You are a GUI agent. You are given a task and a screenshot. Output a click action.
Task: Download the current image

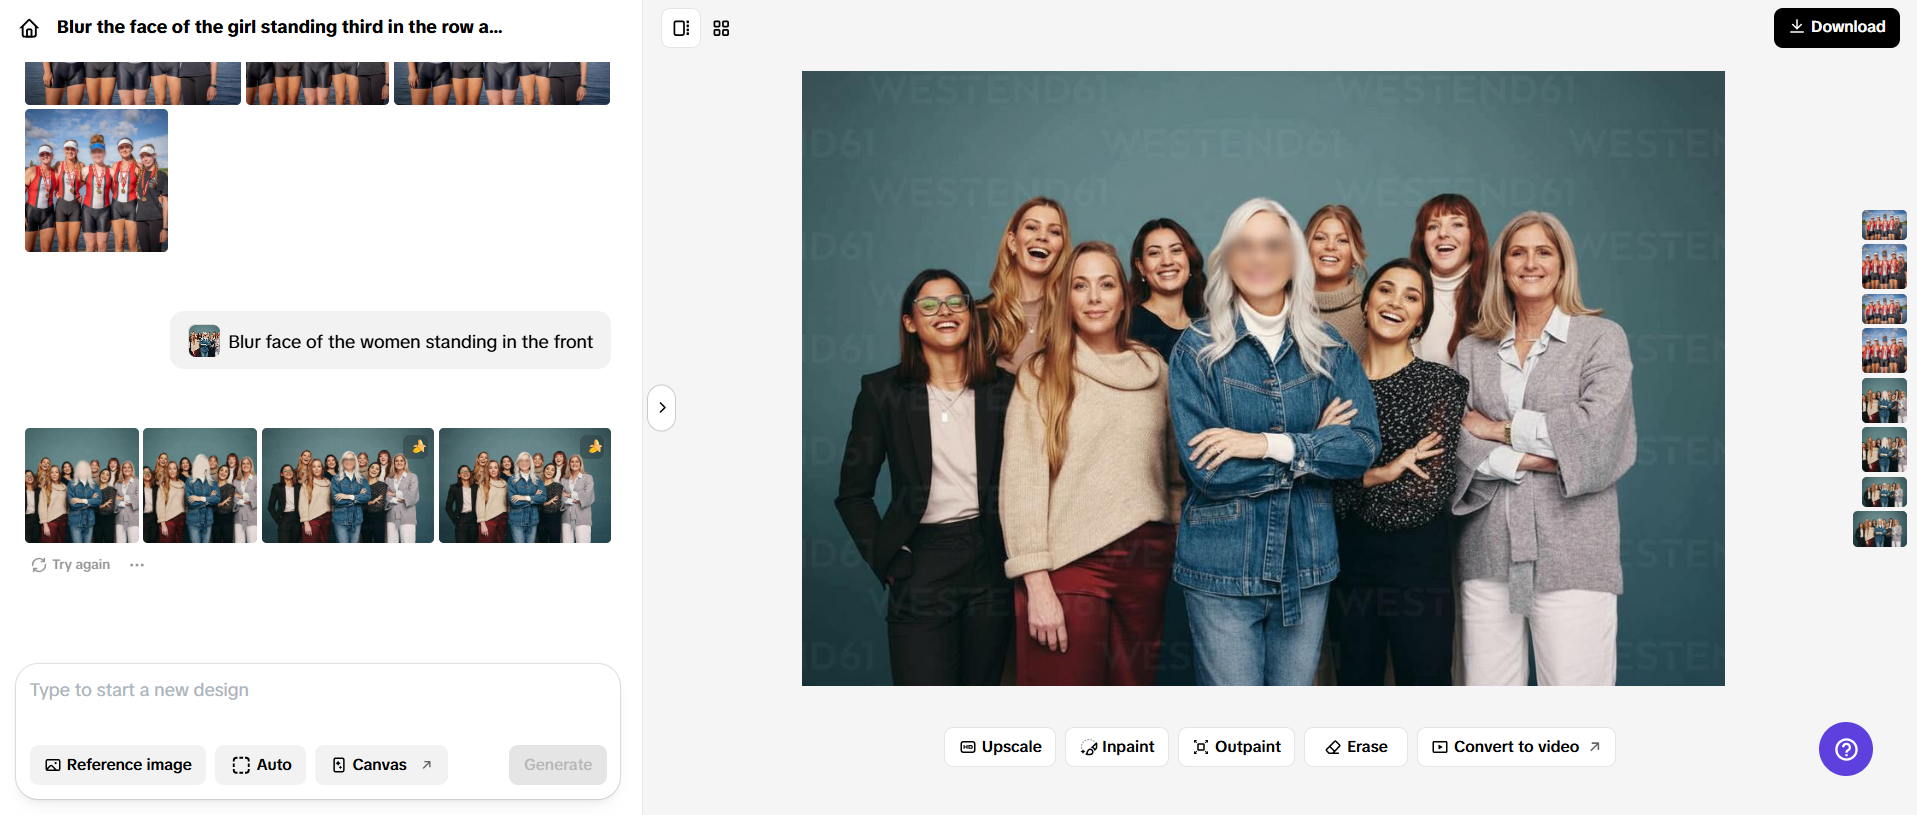1836,27
